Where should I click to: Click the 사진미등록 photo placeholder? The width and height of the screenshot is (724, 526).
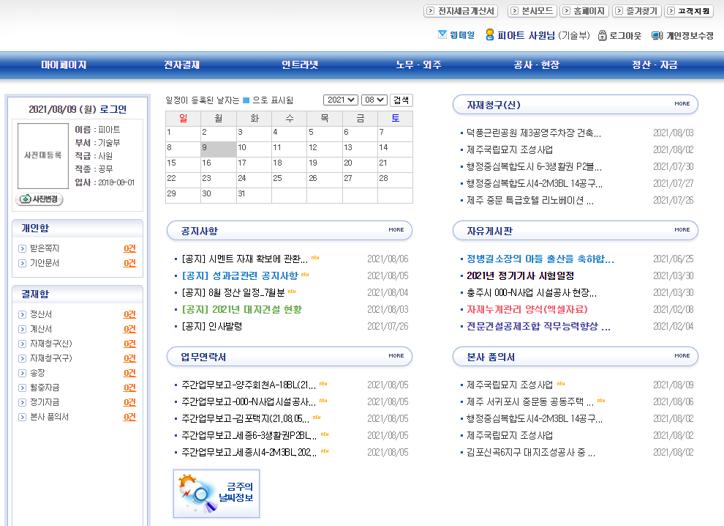tap(43, 156)
